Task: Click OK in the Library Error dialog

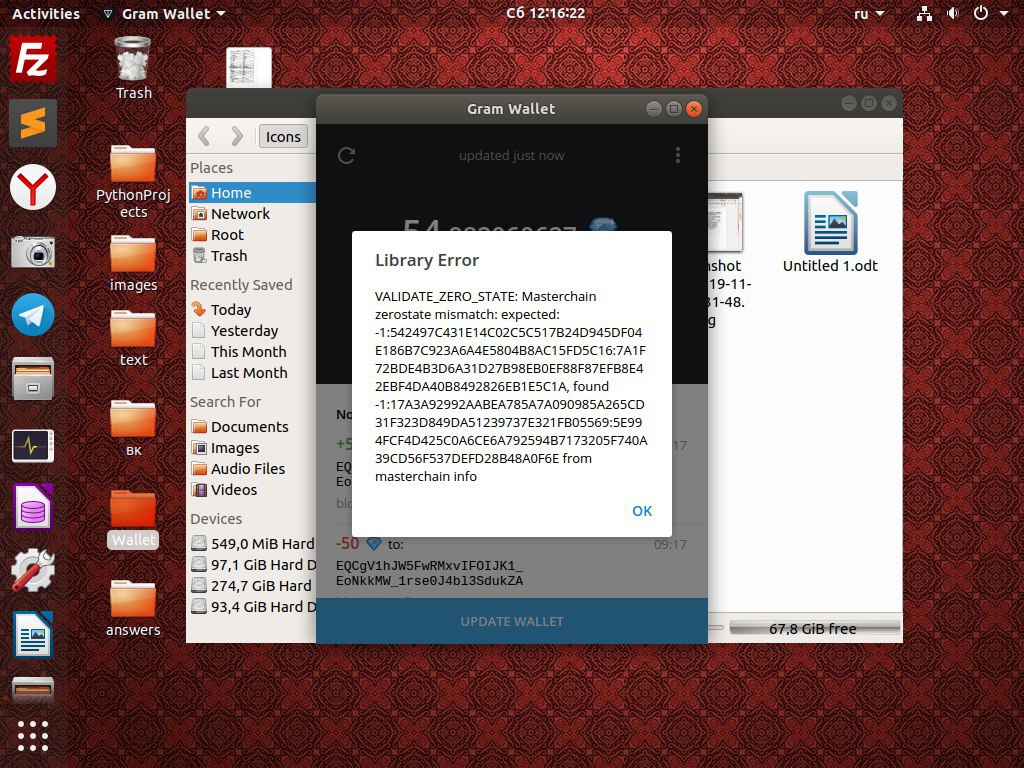Action: point(642,511)
